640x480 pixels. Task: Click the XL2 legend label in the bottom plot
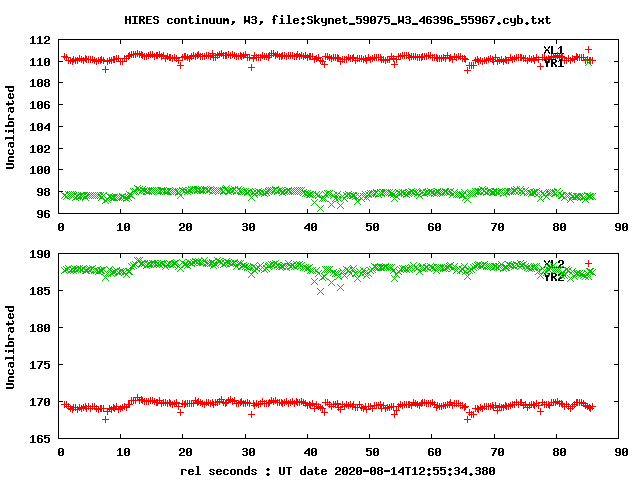[553, 264]
